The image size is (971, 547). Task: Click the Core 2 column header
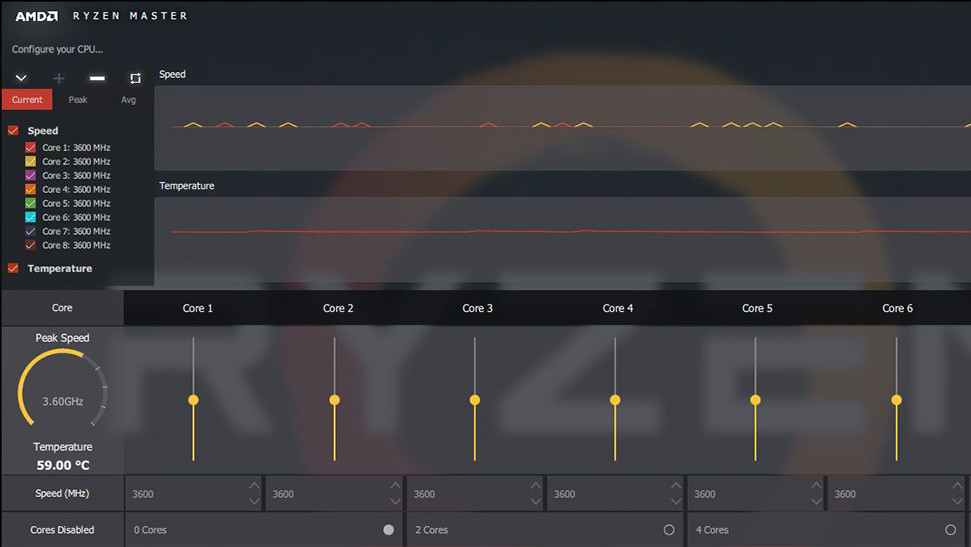(x=338, y=308)
